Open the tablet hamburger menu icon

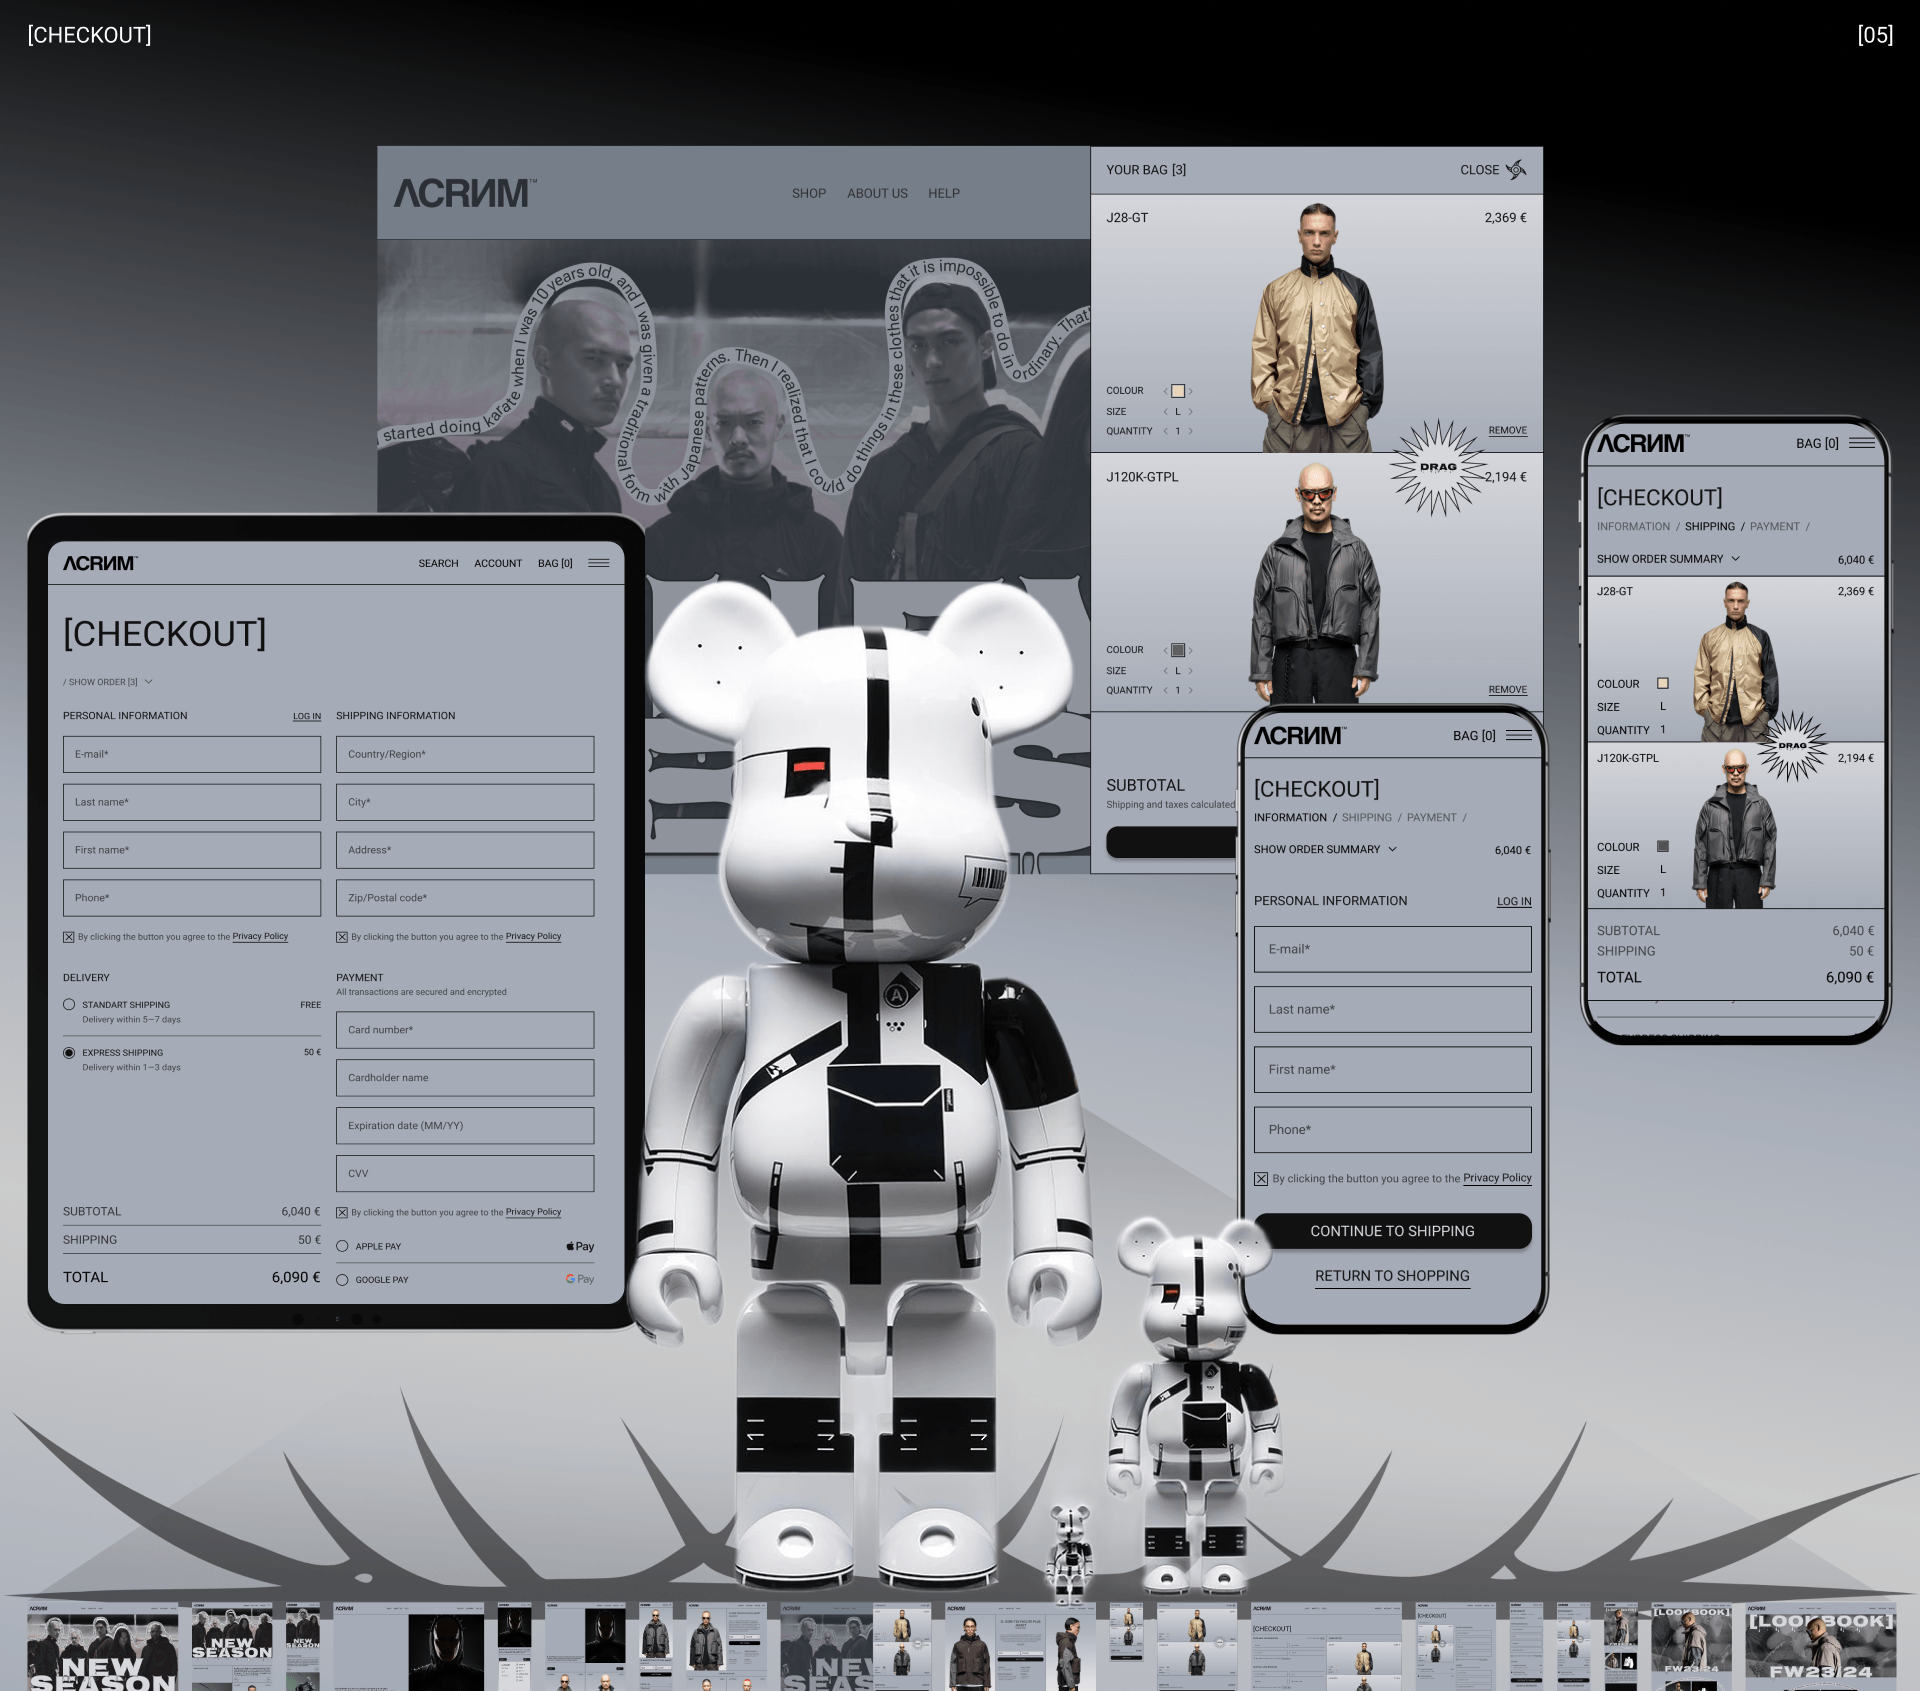click(598, 563)
